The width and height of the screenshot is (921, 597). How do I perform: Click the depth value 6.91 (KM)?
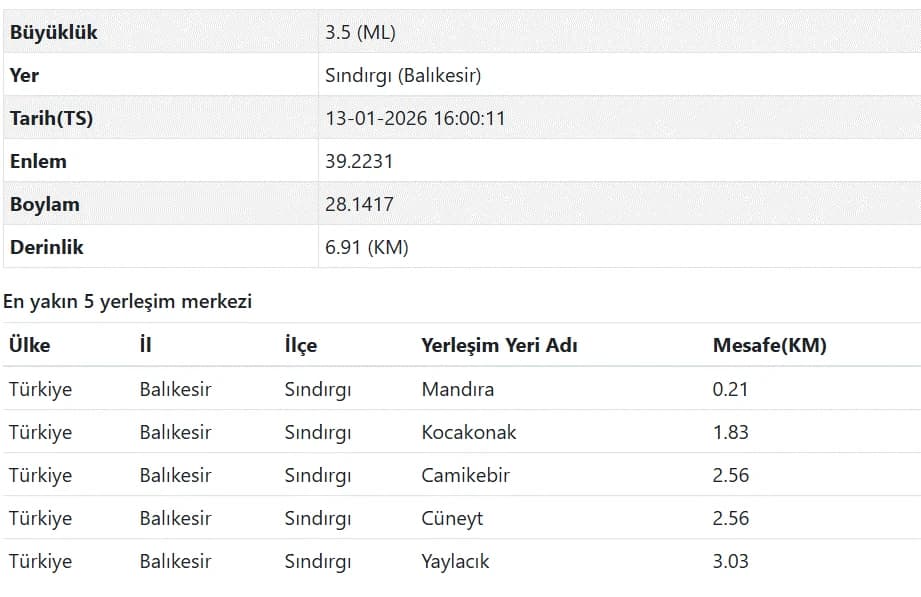coord(367,247)
